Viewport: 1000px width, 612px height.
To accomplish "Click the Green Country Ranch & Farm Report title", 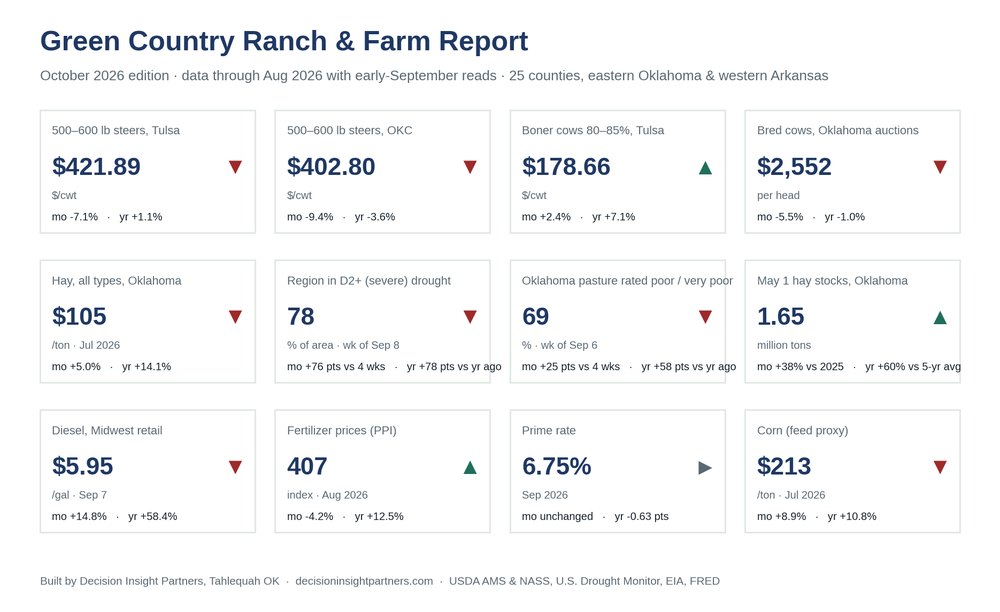I will [284, 41].
